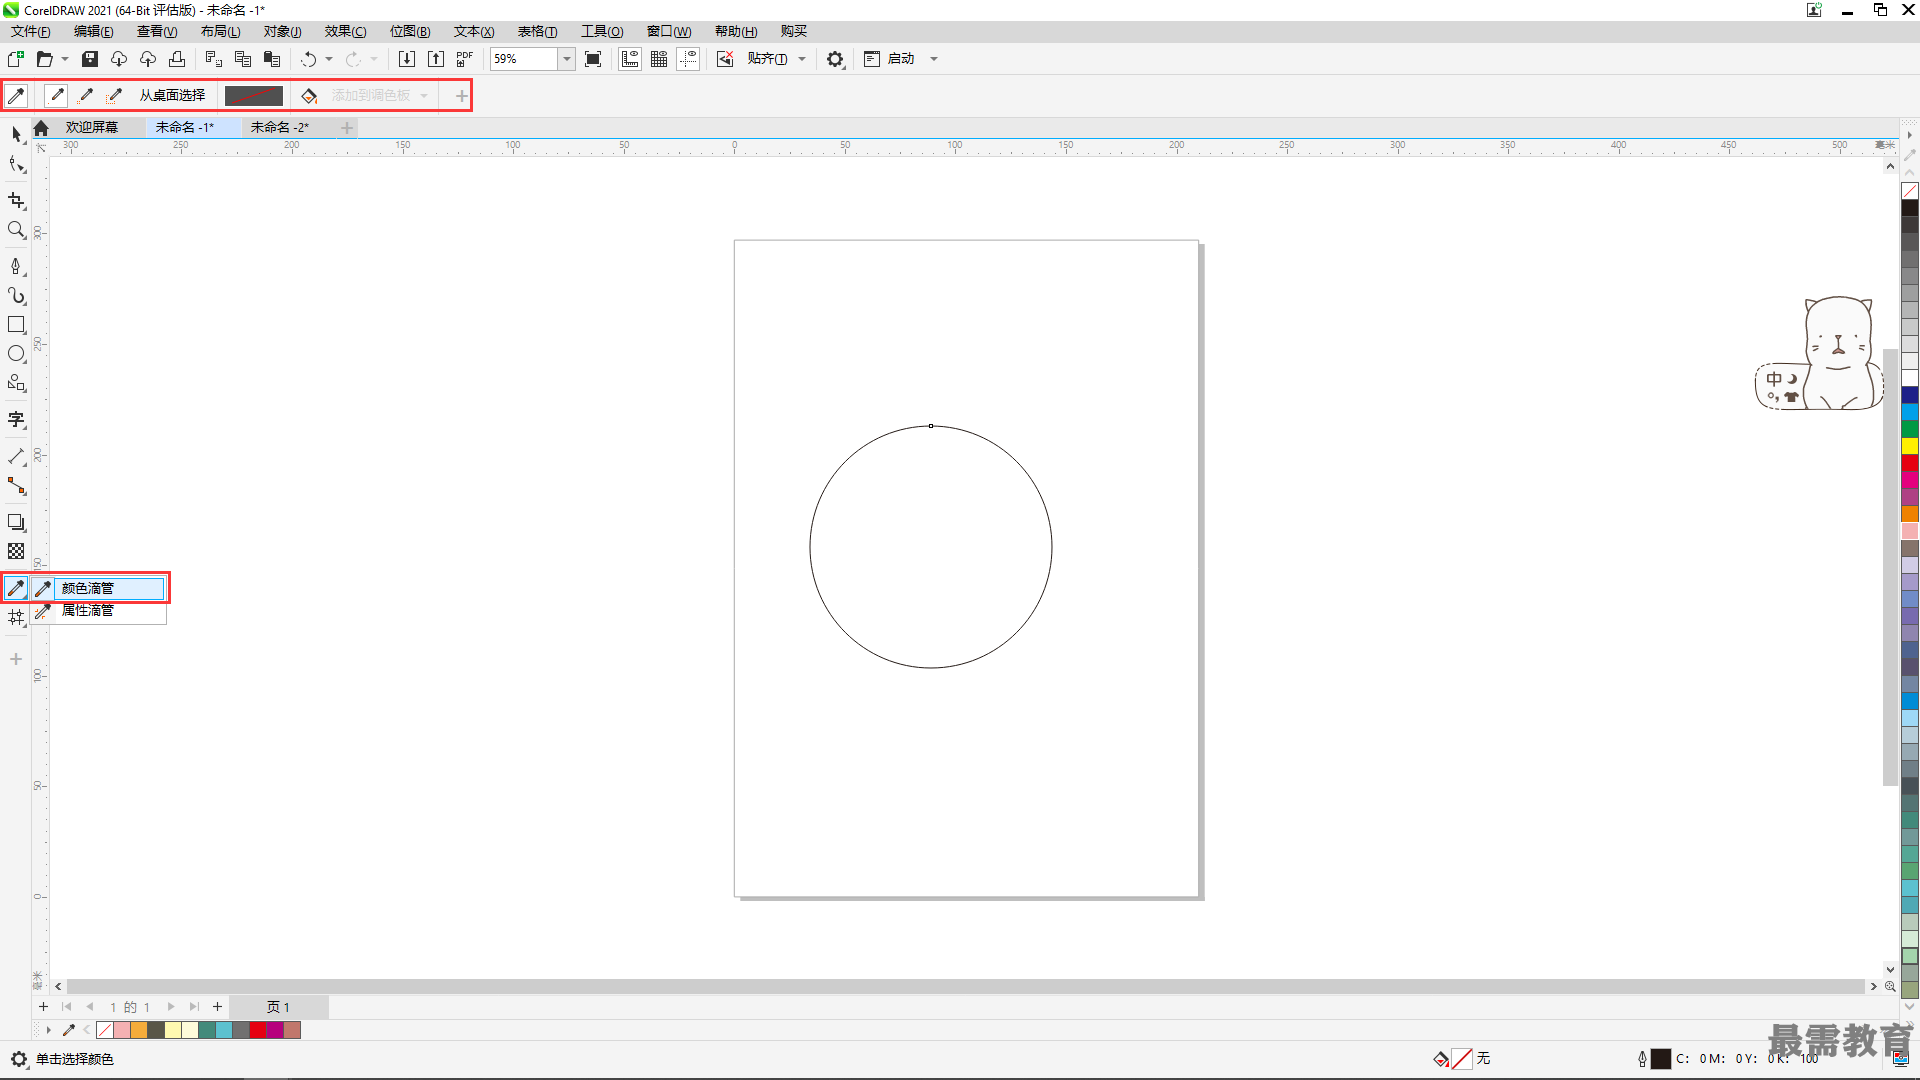
Task: Select the Text tool
Action: (x=16, y=420)
